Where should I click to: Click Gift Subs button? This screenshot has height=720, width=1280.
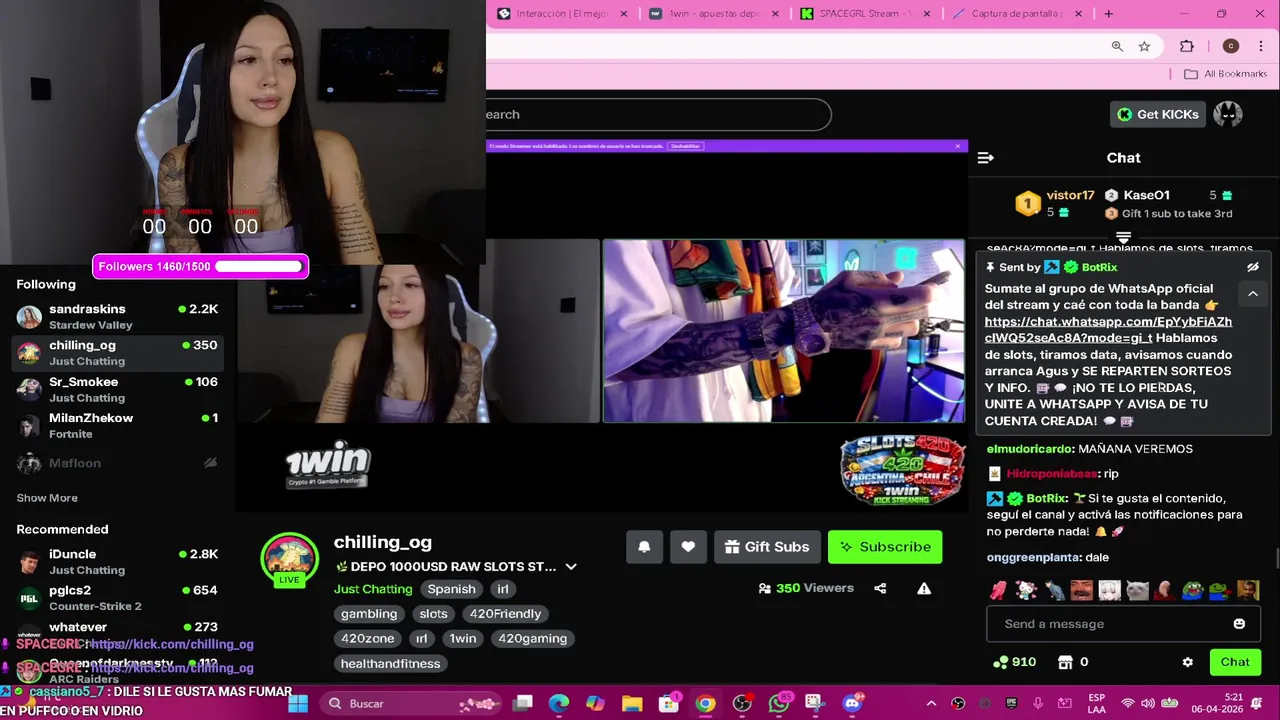pos(767,547)
